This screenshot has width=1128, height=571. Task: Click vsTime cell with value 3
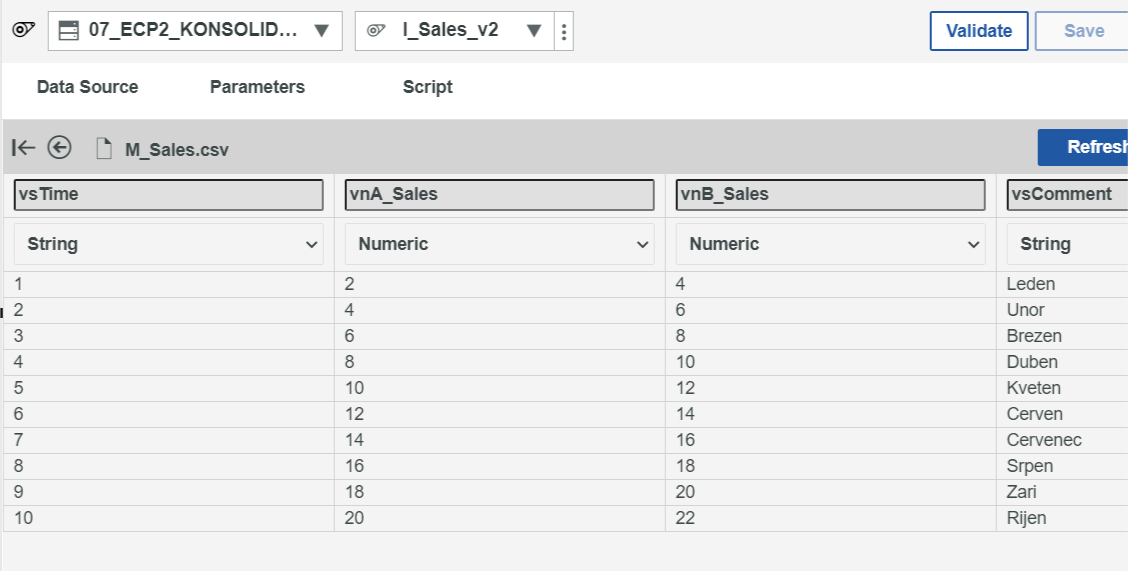tap(169, 336)
